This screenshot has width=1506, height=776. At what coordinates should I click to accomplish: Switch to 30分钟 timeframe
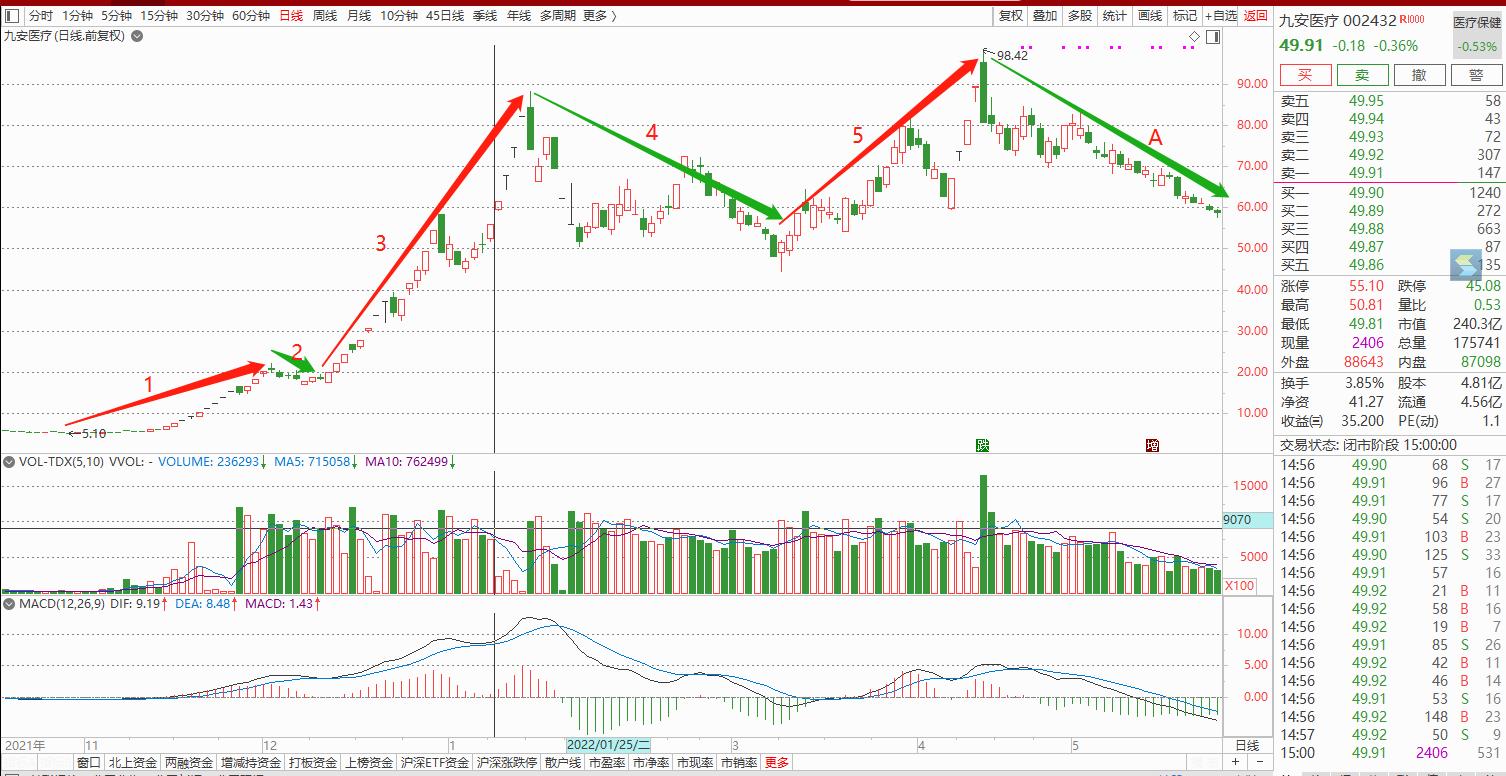[x=205, y=15]
